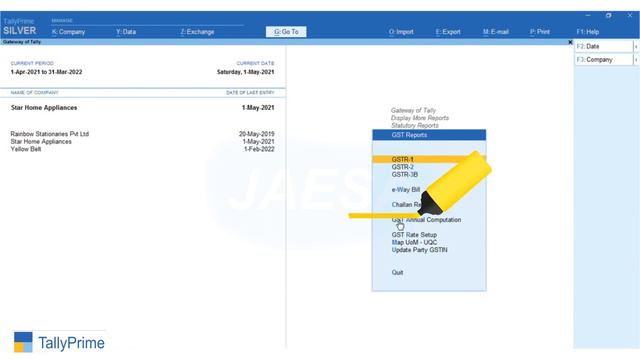Click the F2: Date button
Screen dimensions: 640x360
pos(603,47)
